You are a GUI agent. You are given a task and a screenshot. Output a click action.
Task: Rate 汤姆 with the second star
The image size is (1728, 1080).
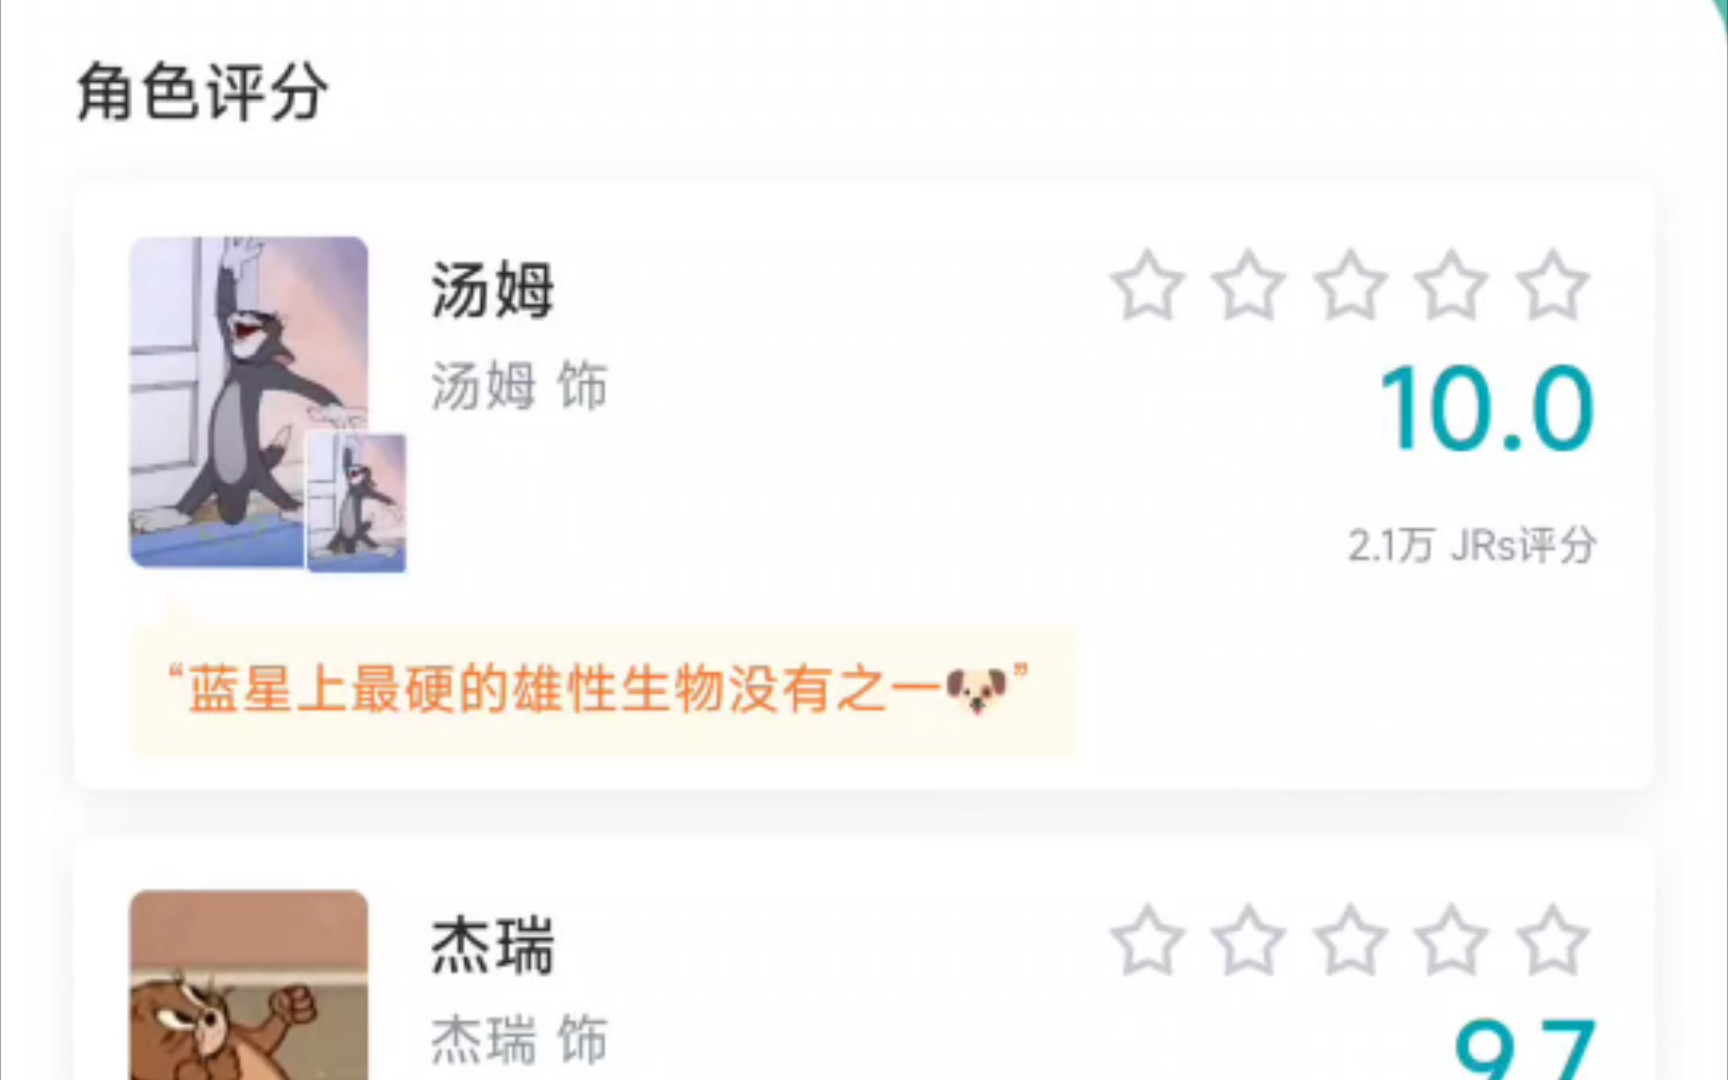click(x=1249, y=286)
